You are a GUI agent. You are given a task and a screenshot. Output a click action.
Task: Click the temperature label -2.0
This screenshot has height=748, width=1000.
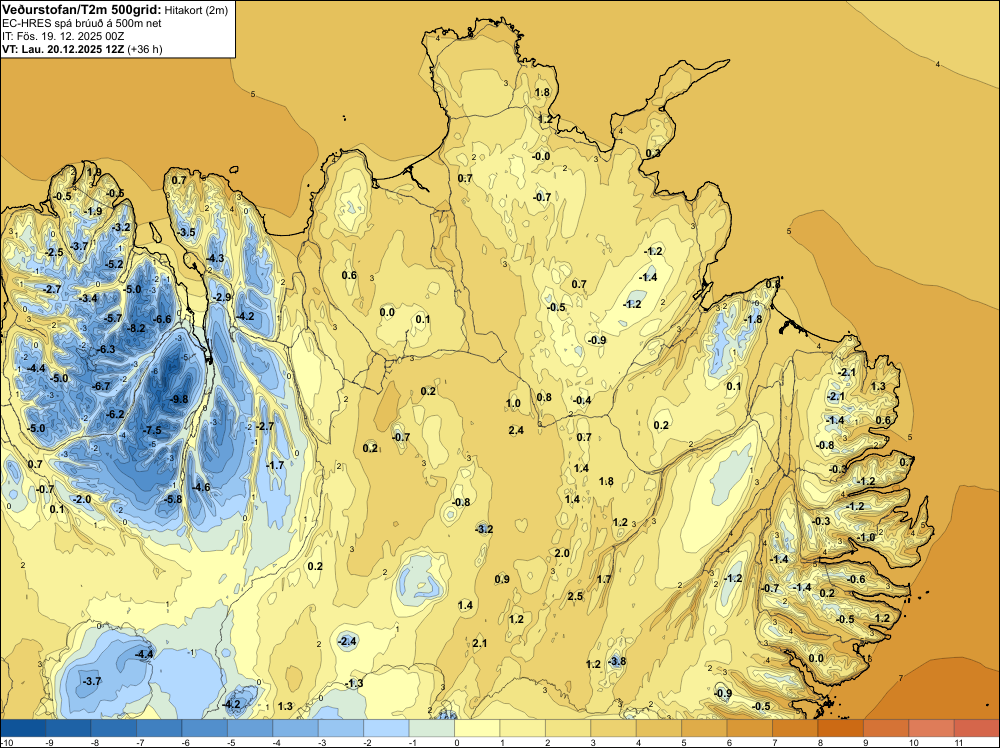click(82, 499)
